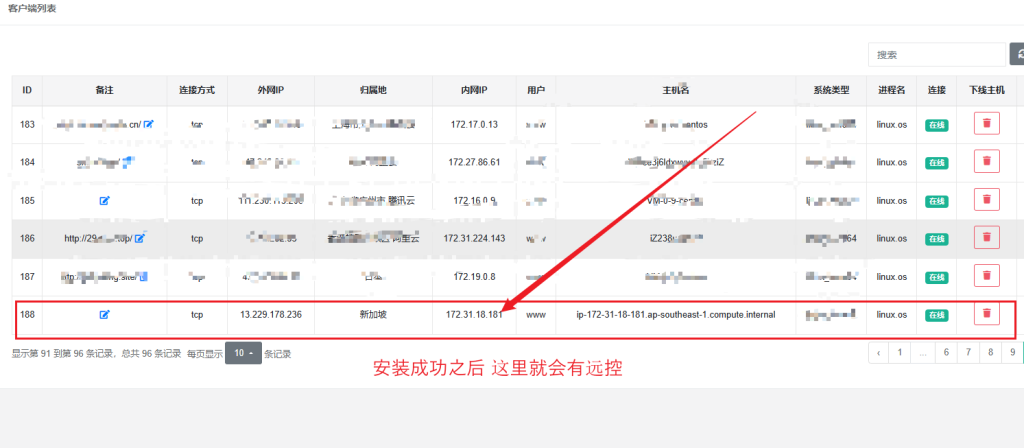Click the edit note icon in row 183

click(148, 124)
